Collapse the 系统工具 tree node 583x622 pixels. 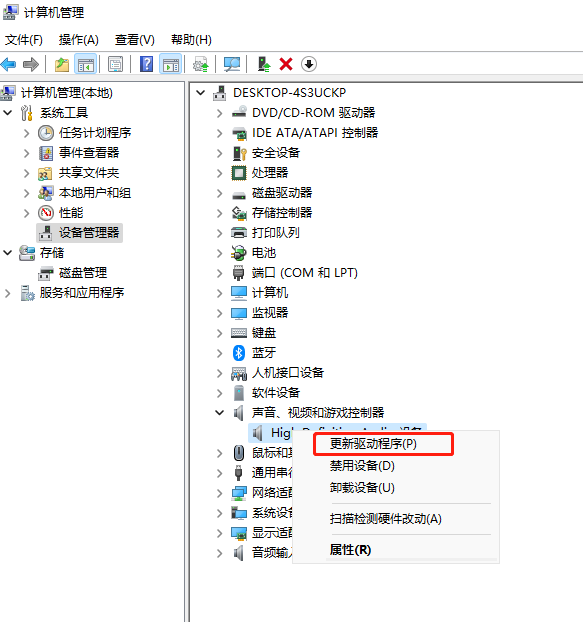pyautogui.click(x=8, y=113)
